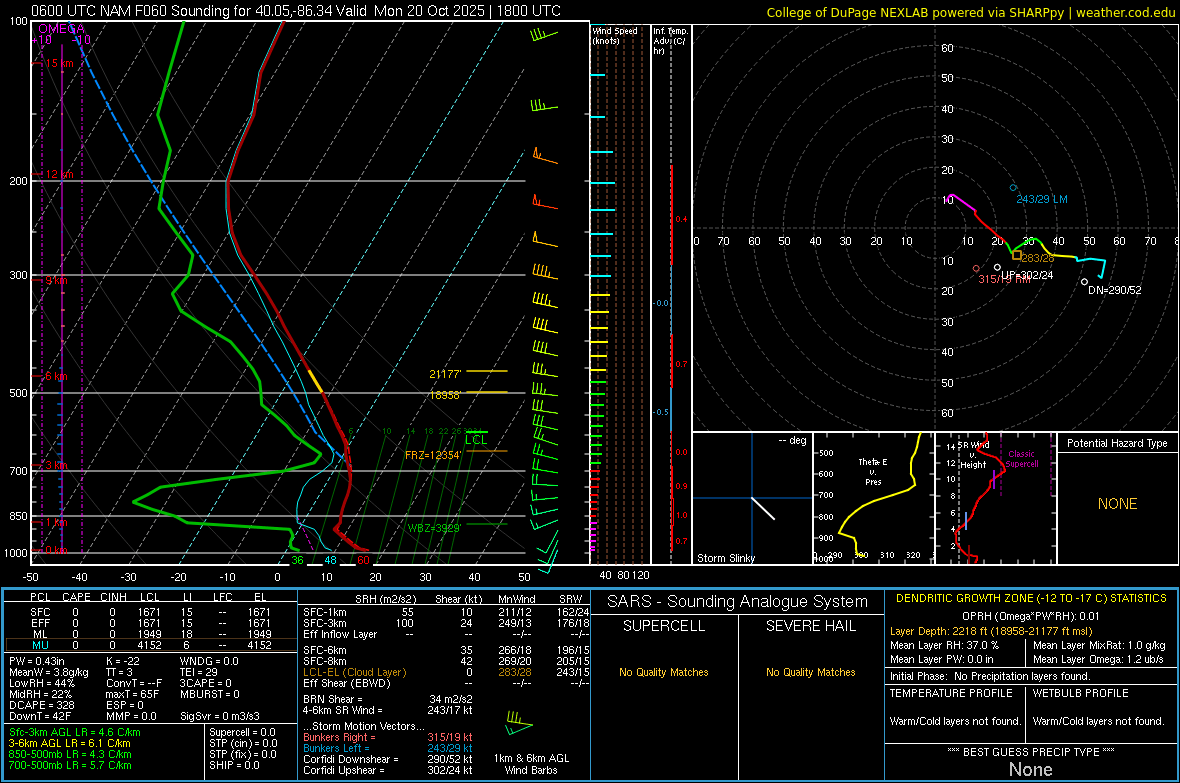Screen dimensions: 1180x783
Task: Click the LCL label on the skew-T
Action: 476,440
